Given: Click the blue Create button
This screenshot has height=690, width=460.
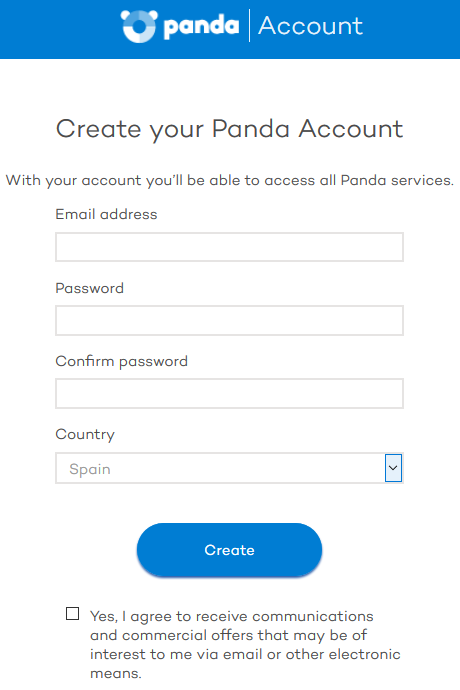Looking at the screenshot, I should [229, 550].
